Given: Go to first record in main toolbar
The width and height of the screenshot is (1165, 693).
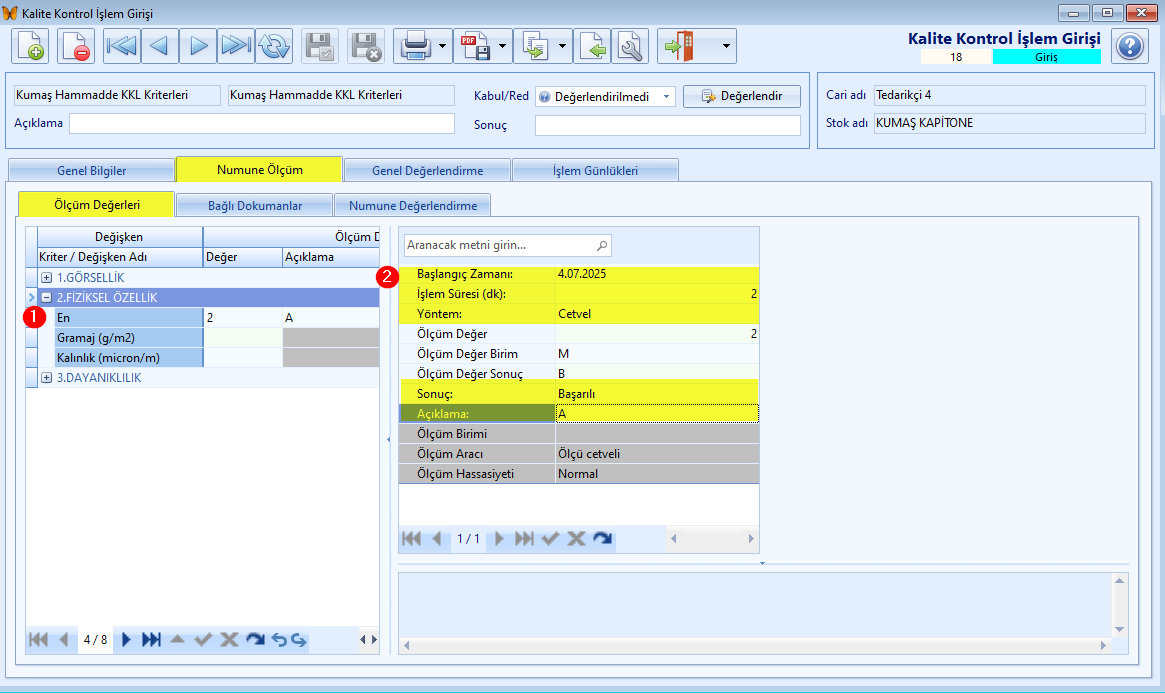Looking at the screenshot, I should click(122, 46).
